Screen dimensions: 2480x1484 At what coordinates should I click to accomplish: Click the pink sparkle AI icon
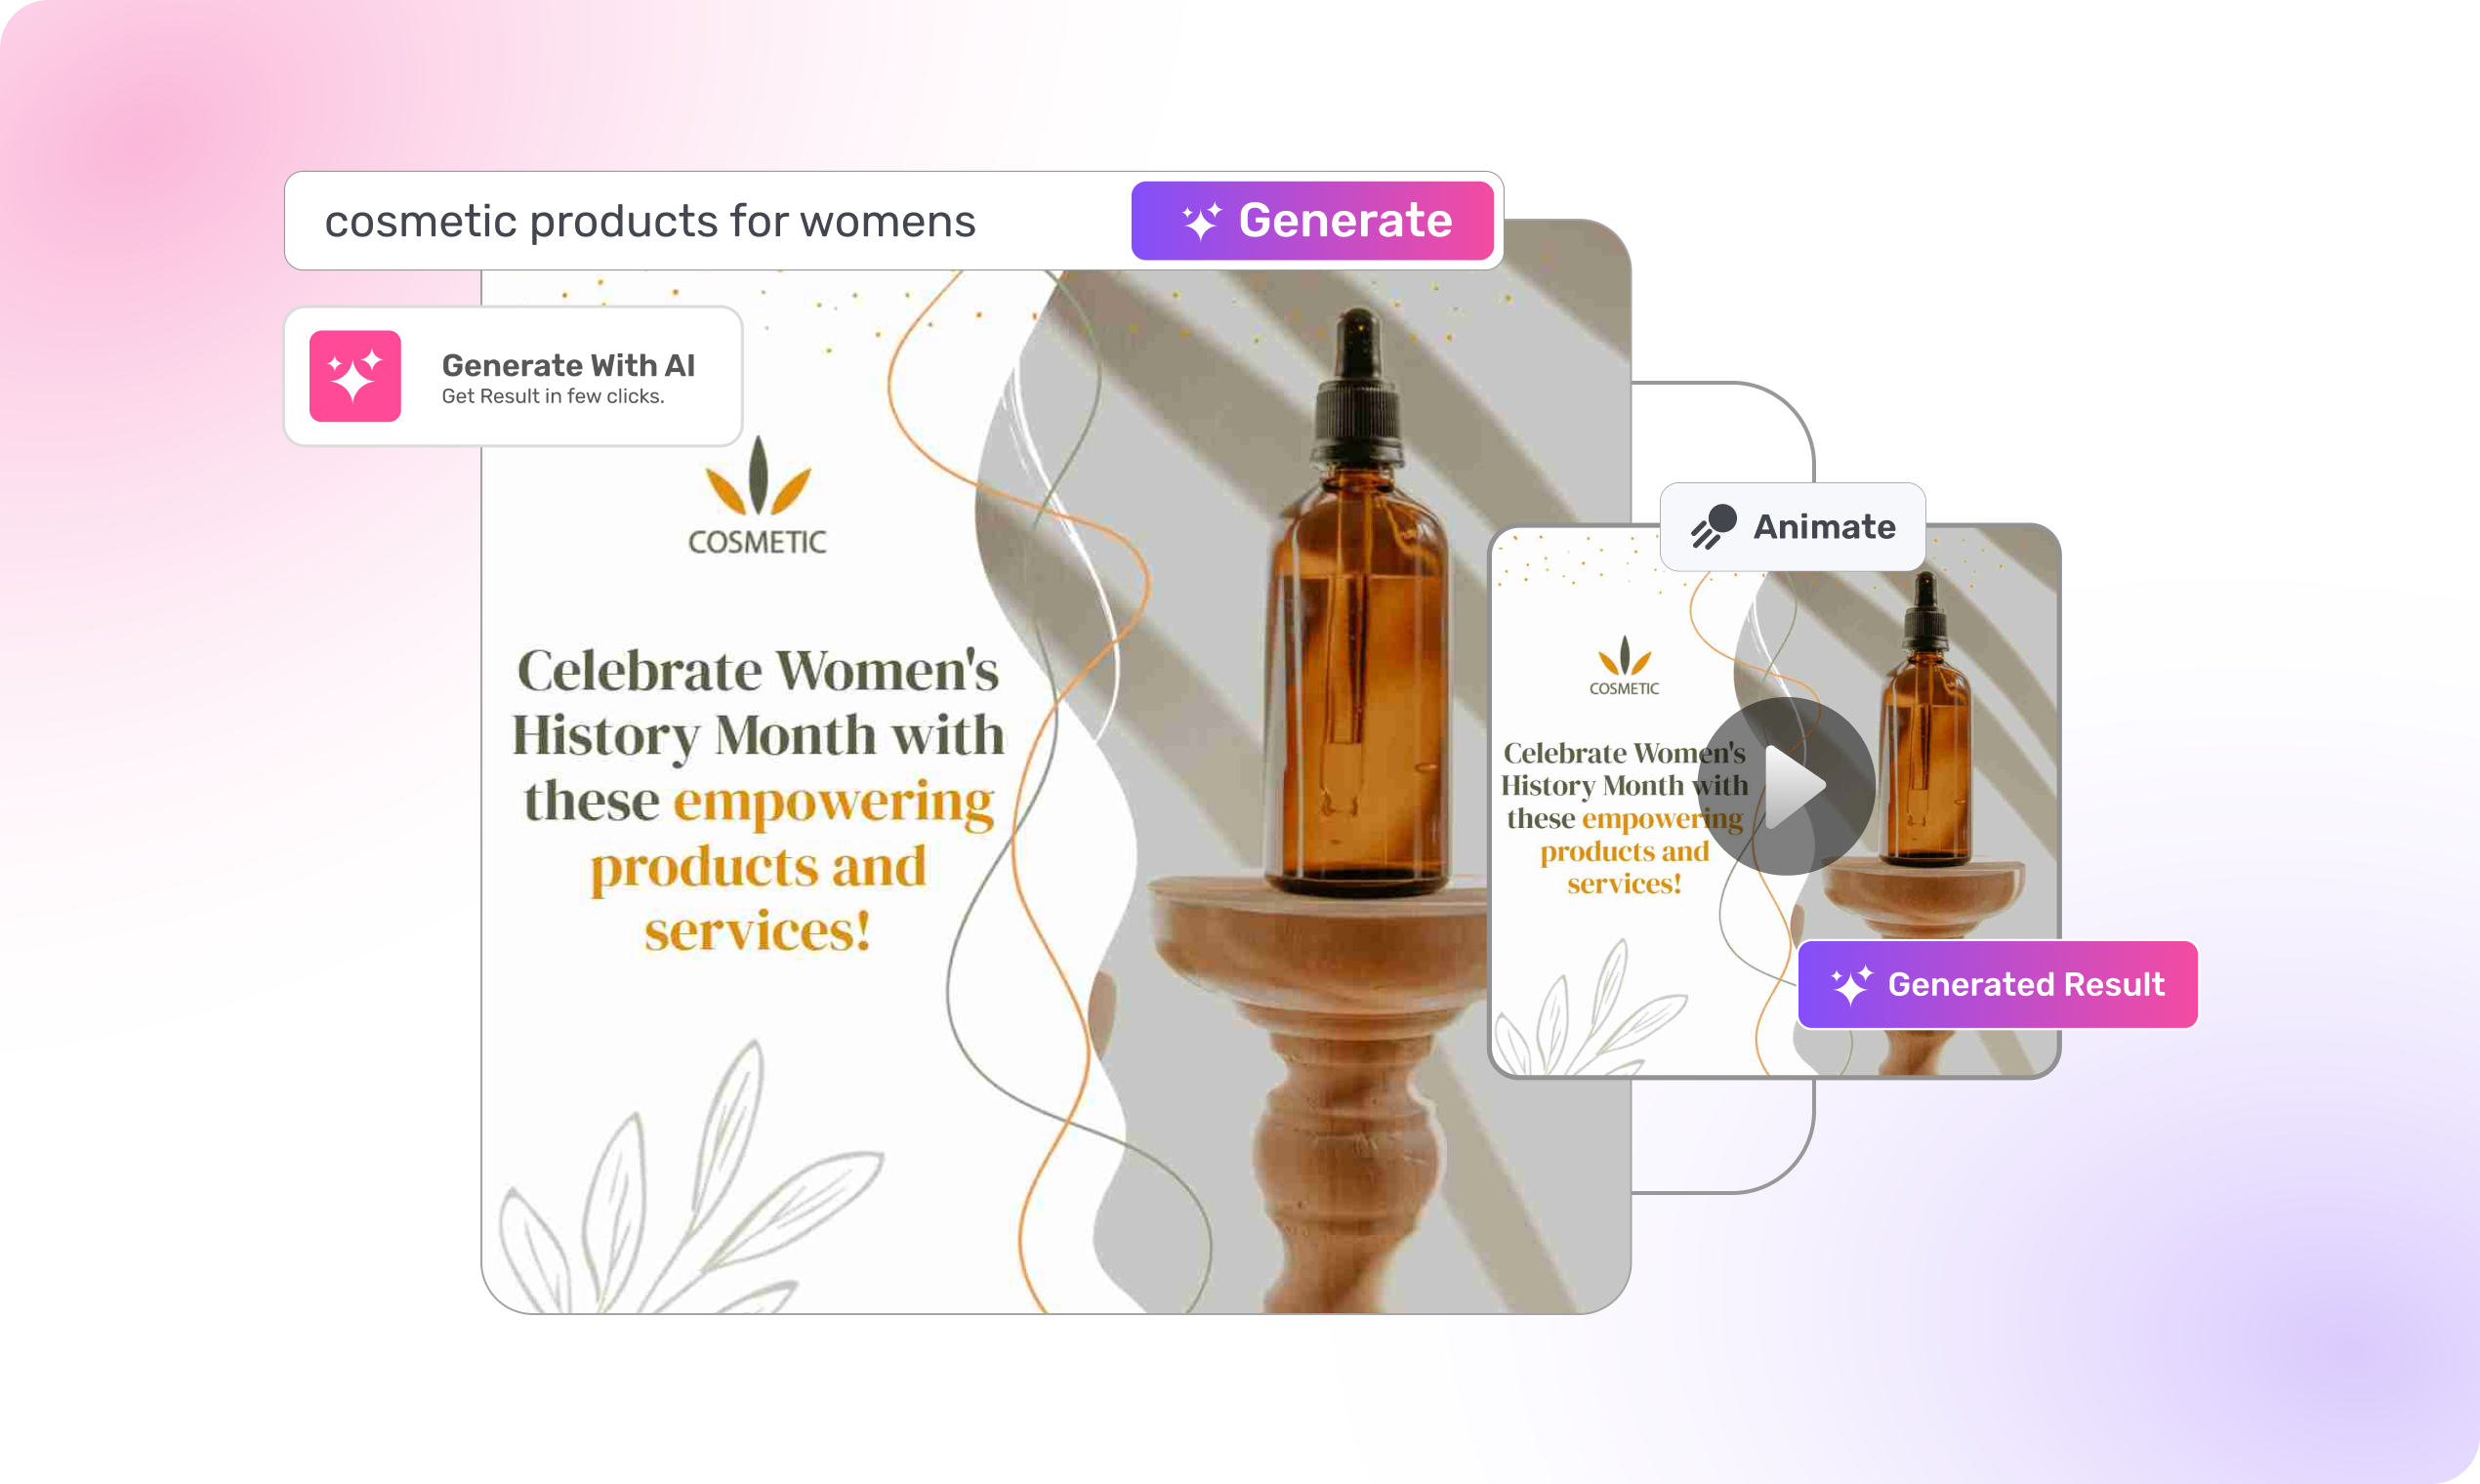coord(355,376)
